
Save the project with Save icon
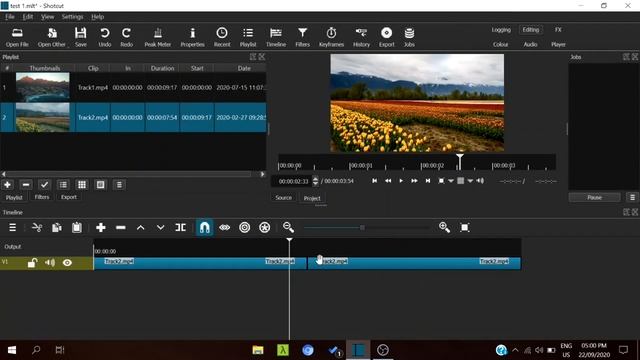click(x=80, y=37)
